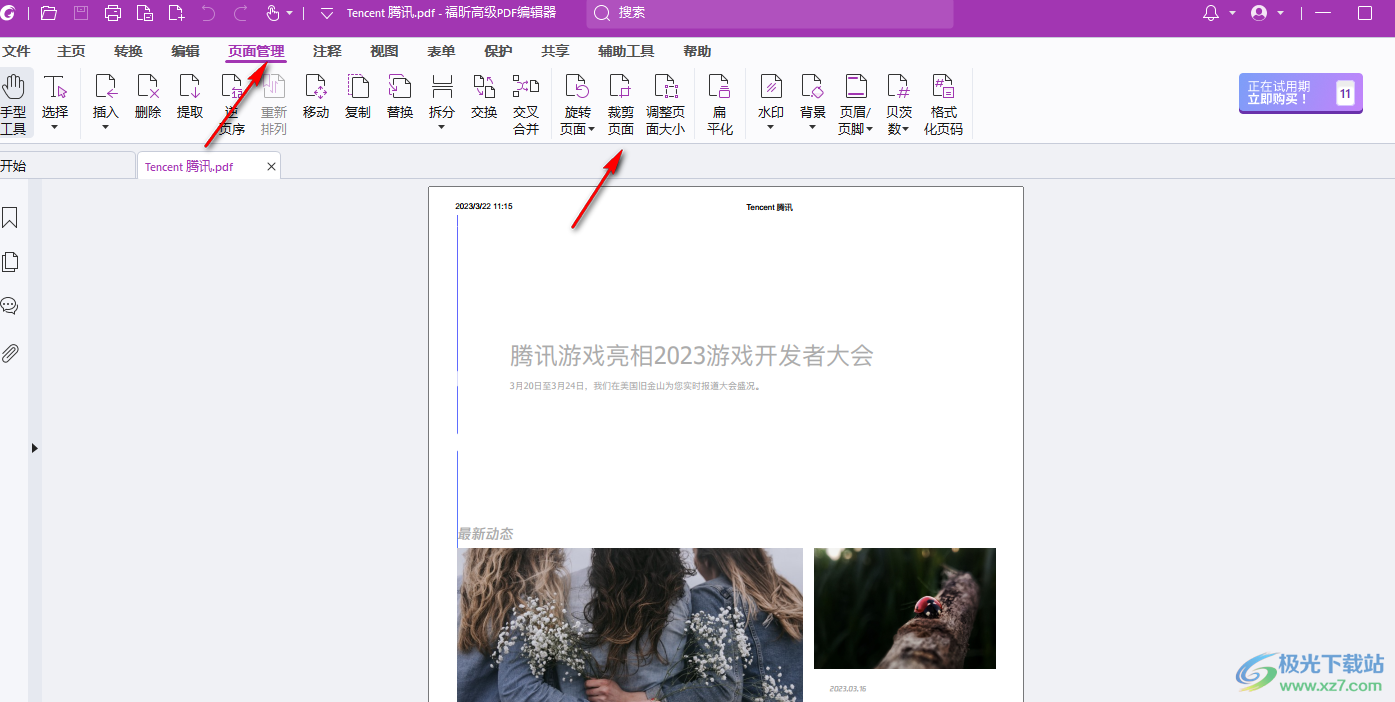Open the Background tool (背景)
The width and height of the screenshot is (1395, 702).
coord(813,103)
